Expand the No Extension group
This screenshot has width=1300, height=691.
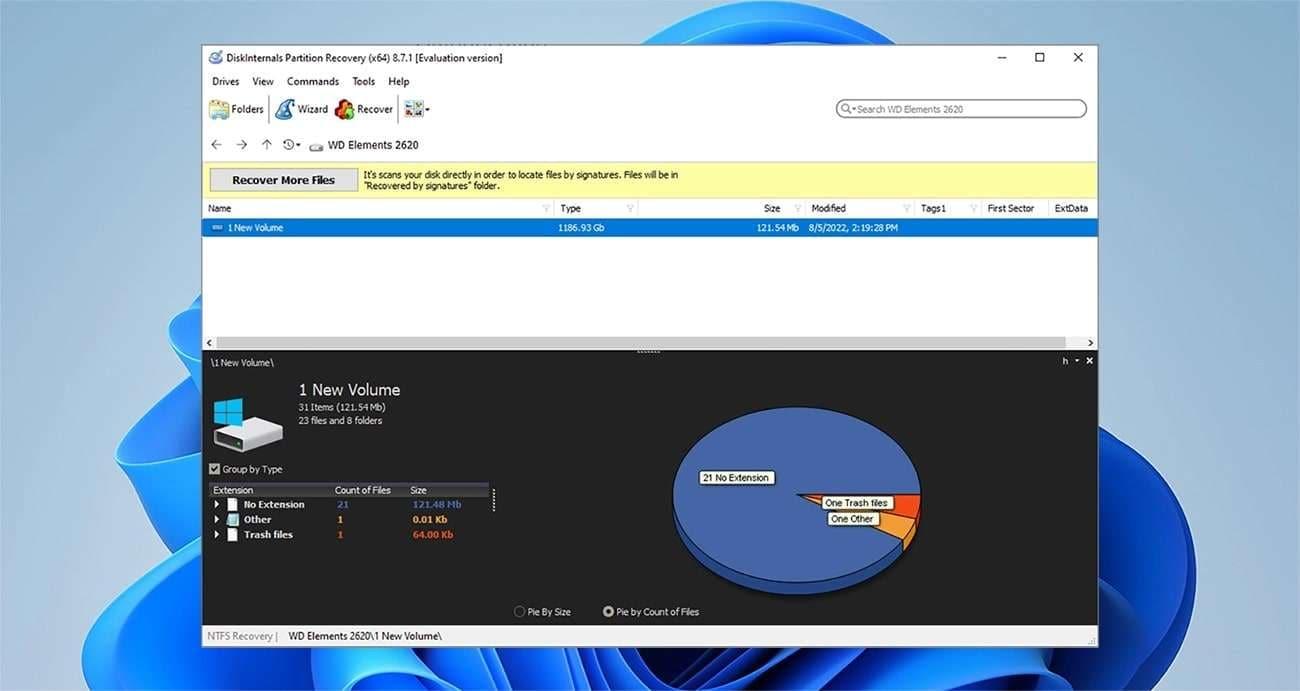217,505
